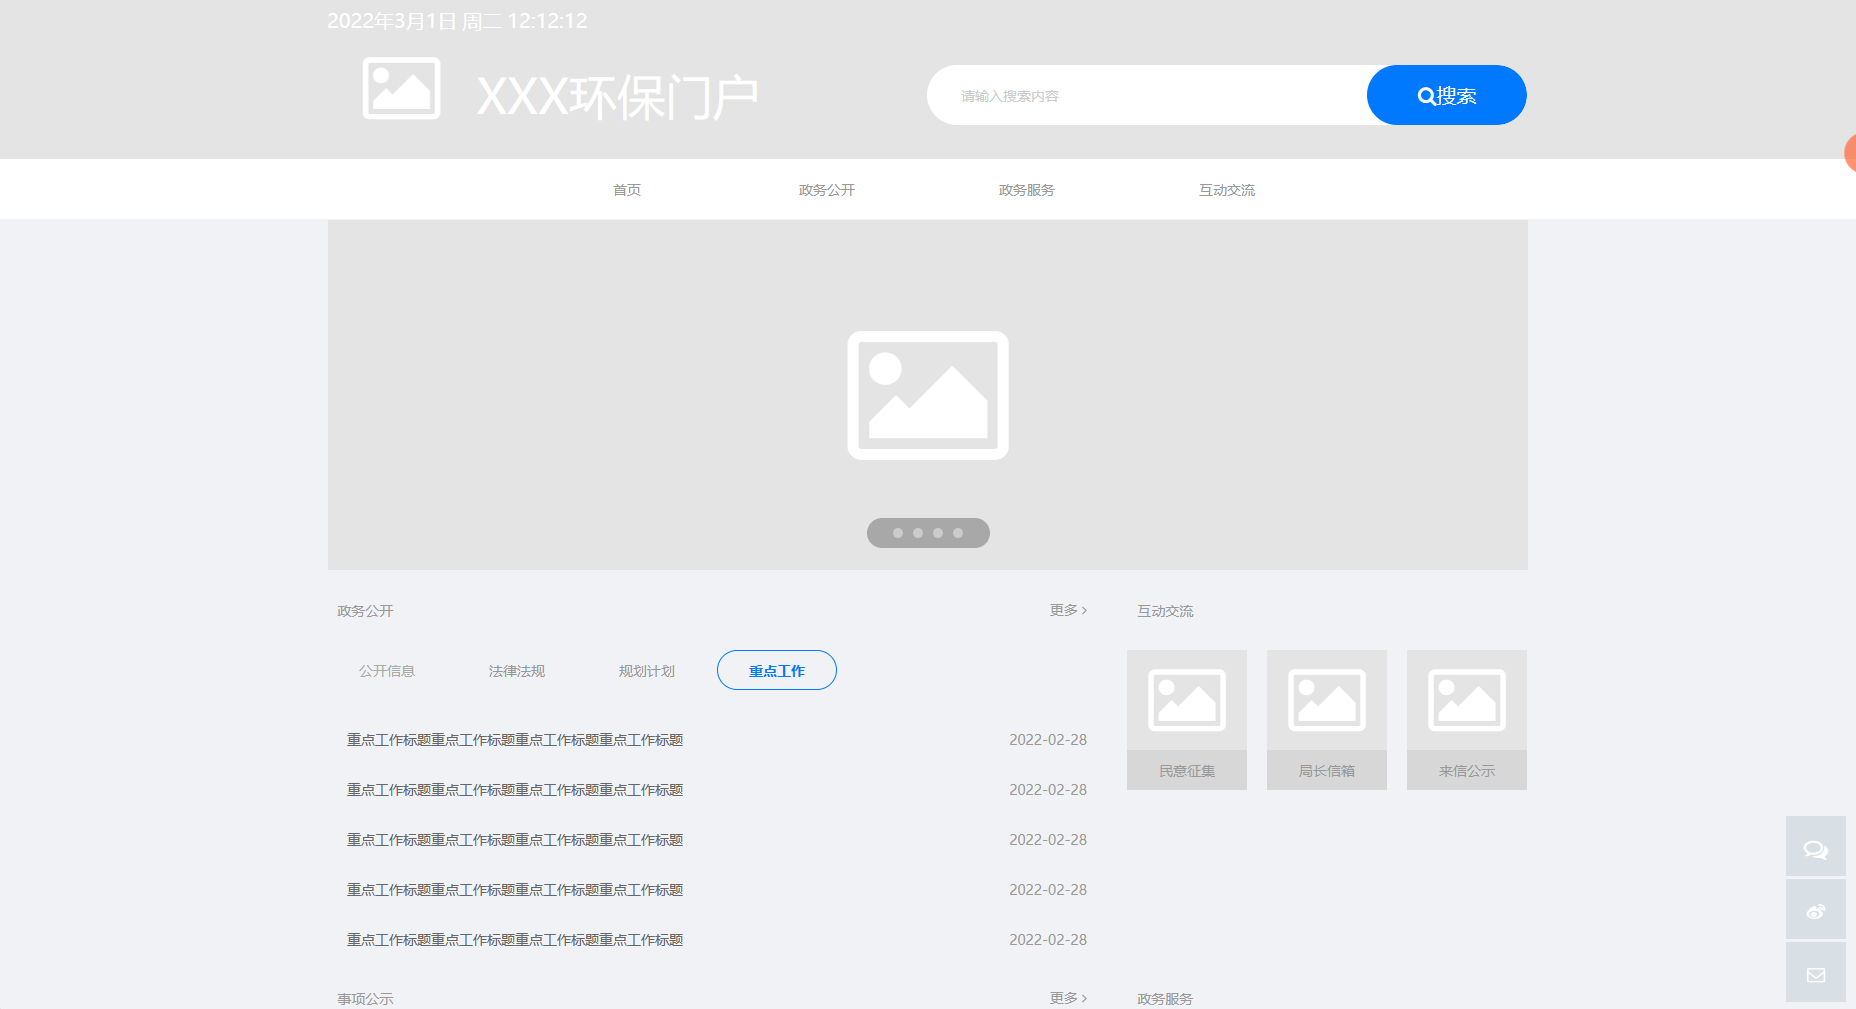Click the XXX环保门户 site title

pyautogui.click(x=617, y=97)
